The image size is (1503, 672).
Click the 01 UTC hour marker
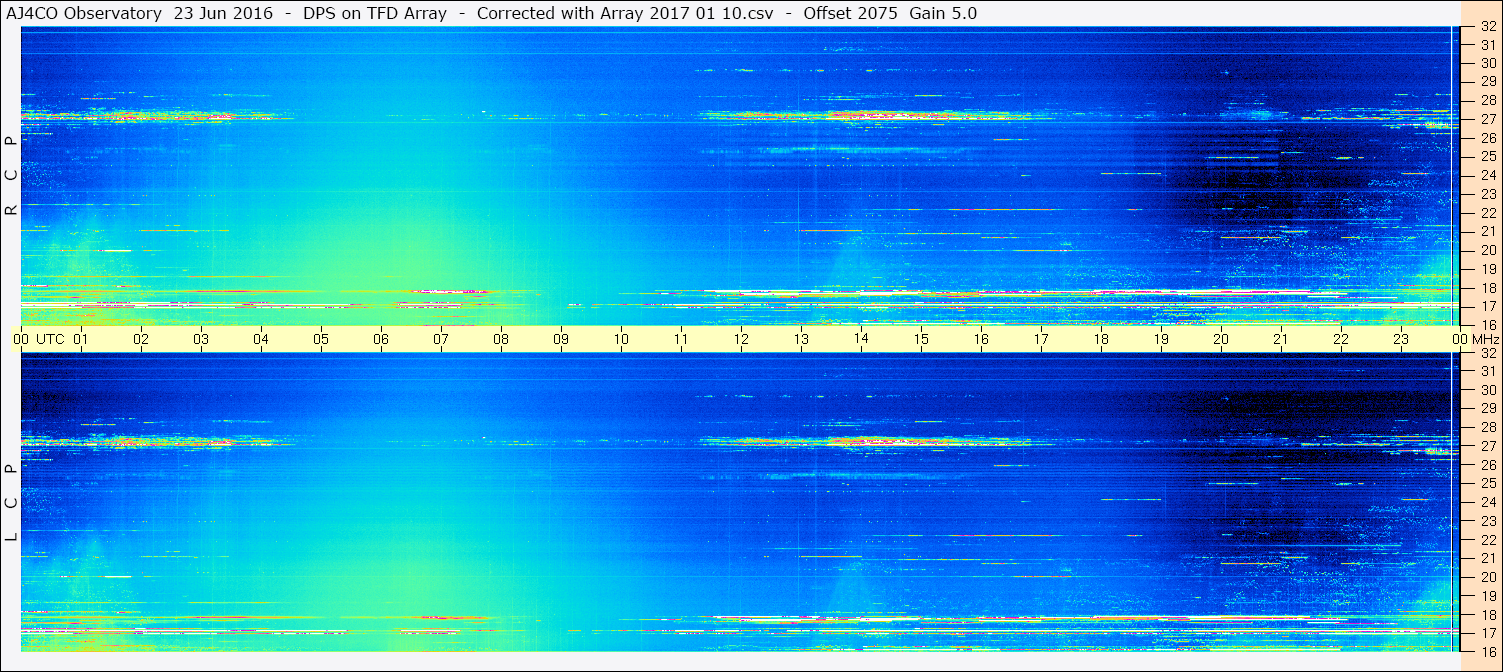[81, 339]
